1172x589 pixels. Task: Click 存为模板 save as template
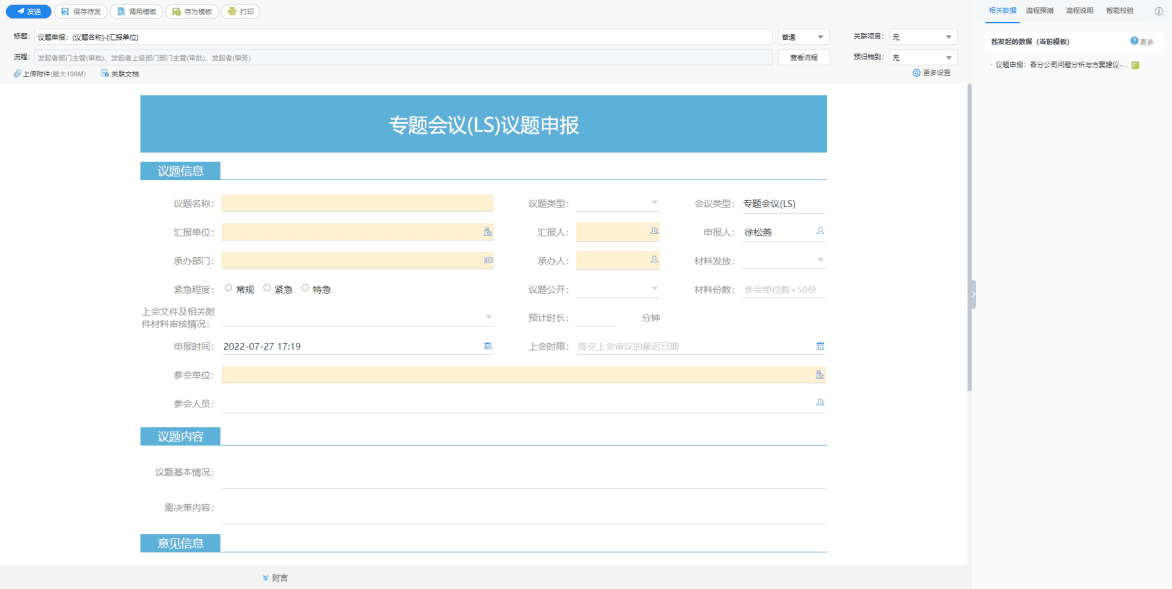coord(192,11)
